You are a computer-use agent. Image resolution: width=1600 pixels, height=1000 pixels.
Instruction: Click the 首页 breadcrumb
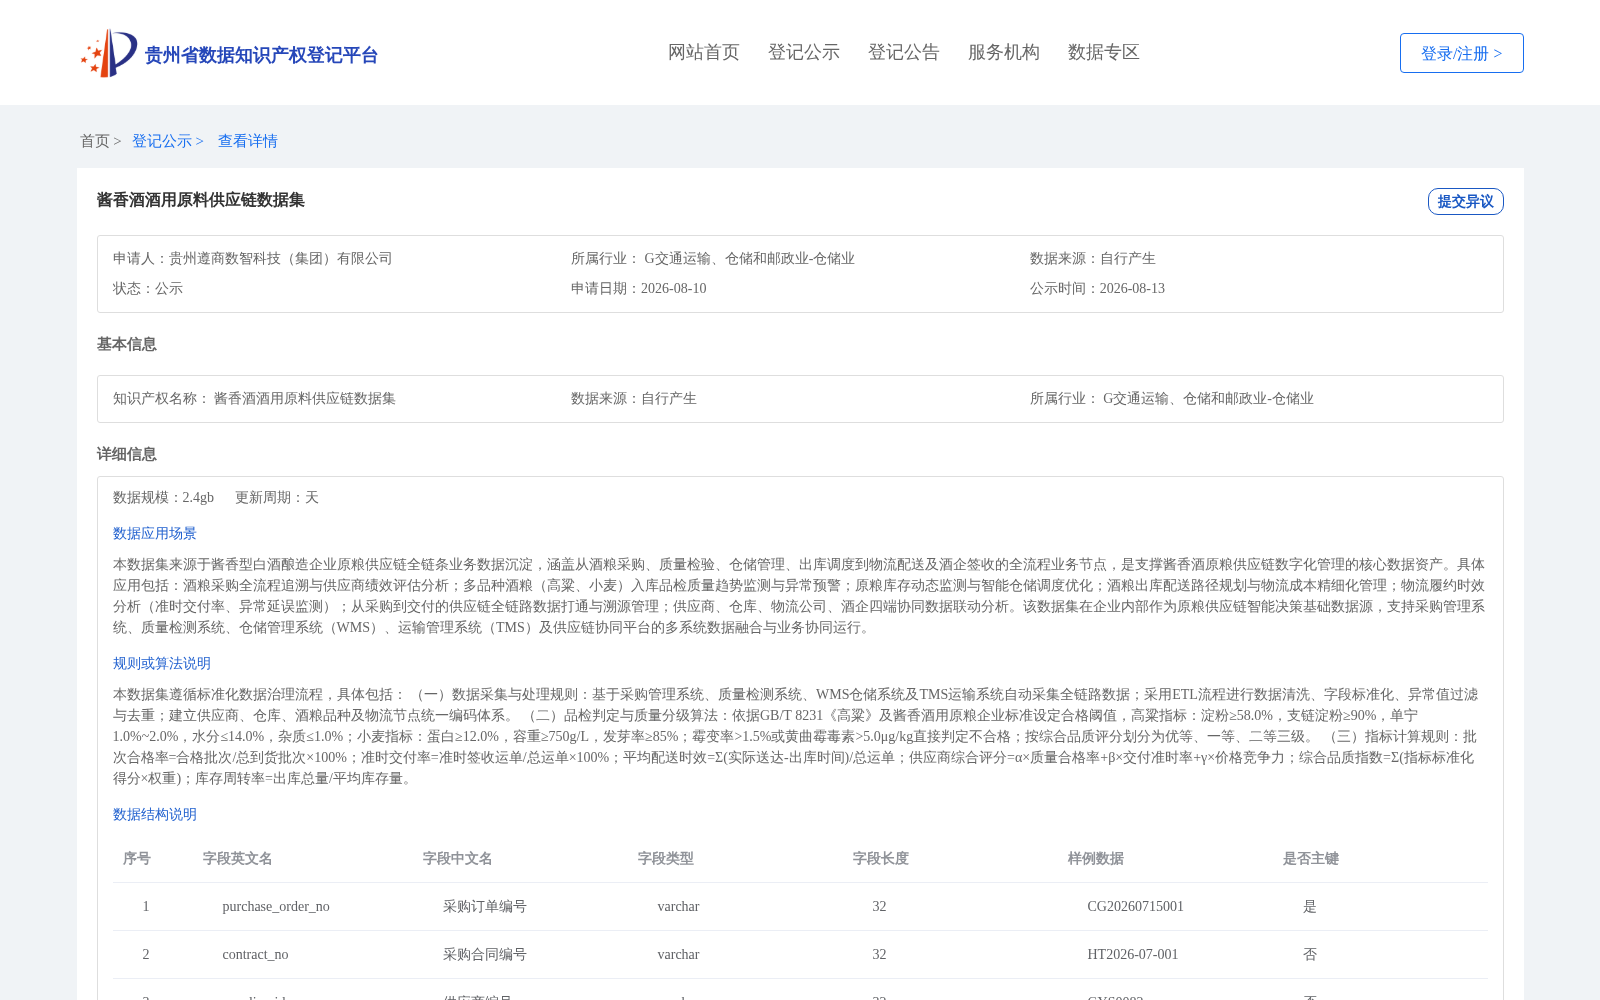pos(95,141)
